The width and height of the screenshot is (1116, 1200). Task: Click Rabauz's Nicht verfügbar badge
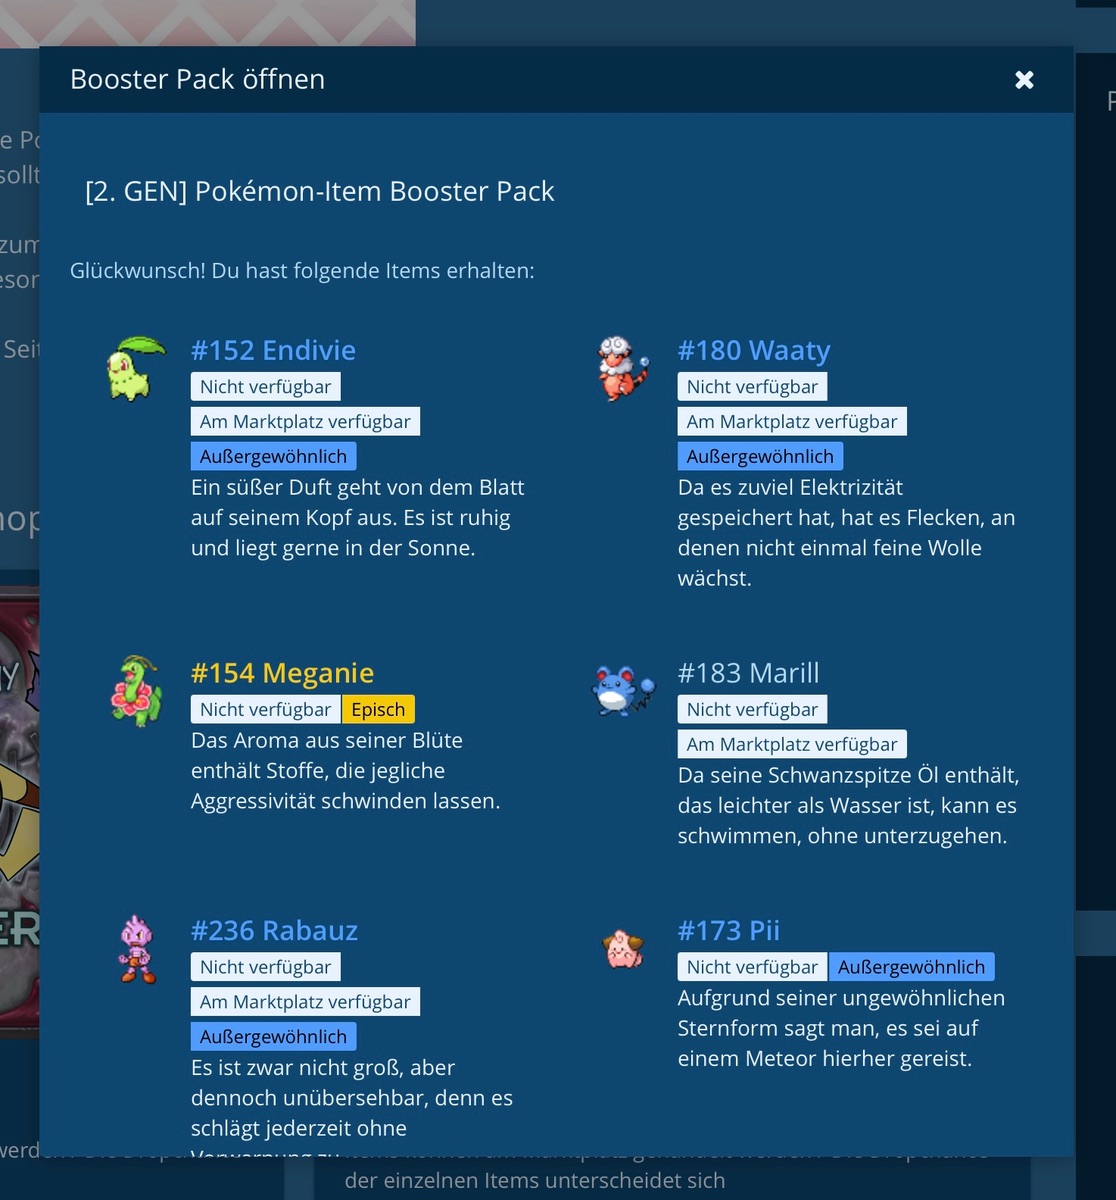[266, 968]
